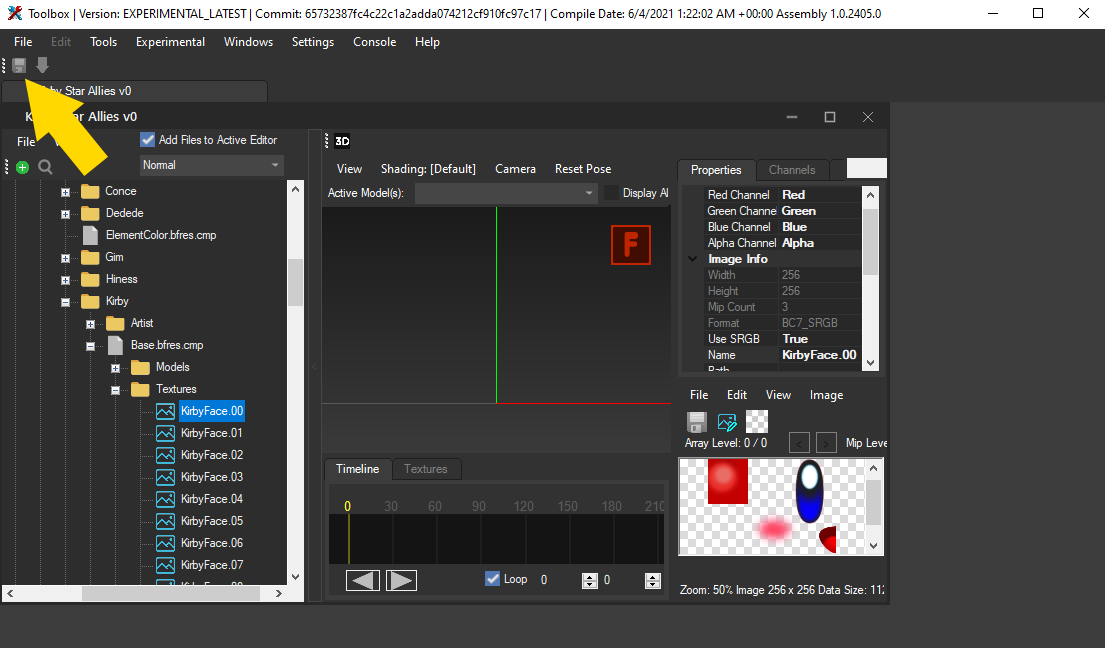Click the Save toolbar icon

pyautogui.click(x=18, y=65)
